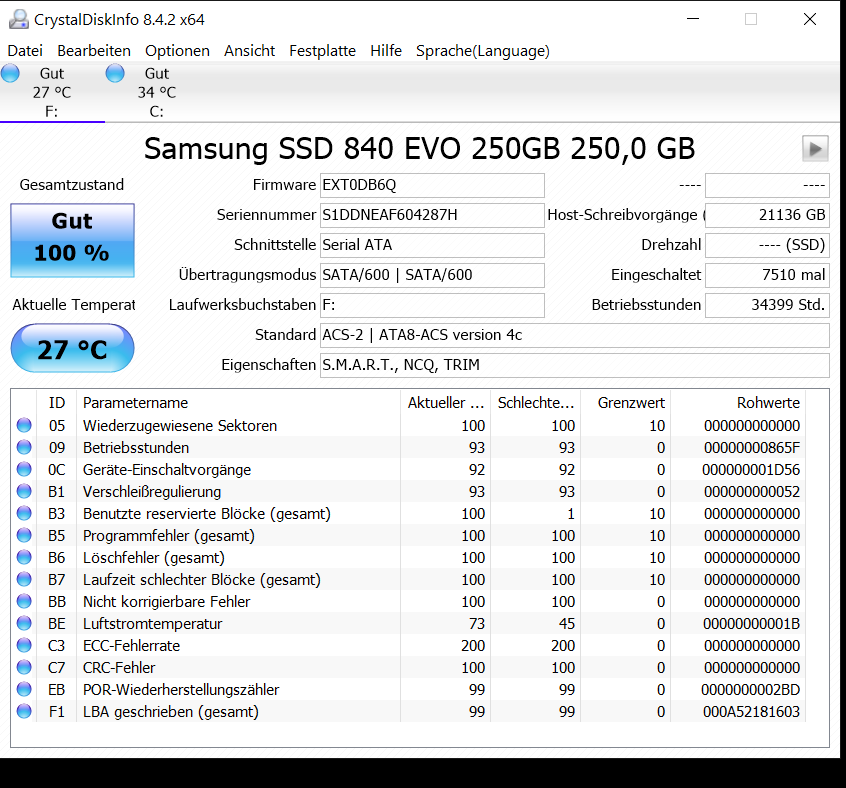
Task: Click the blue status orb for drive C:
Action: pyautogui.click(x=115, y=73)
